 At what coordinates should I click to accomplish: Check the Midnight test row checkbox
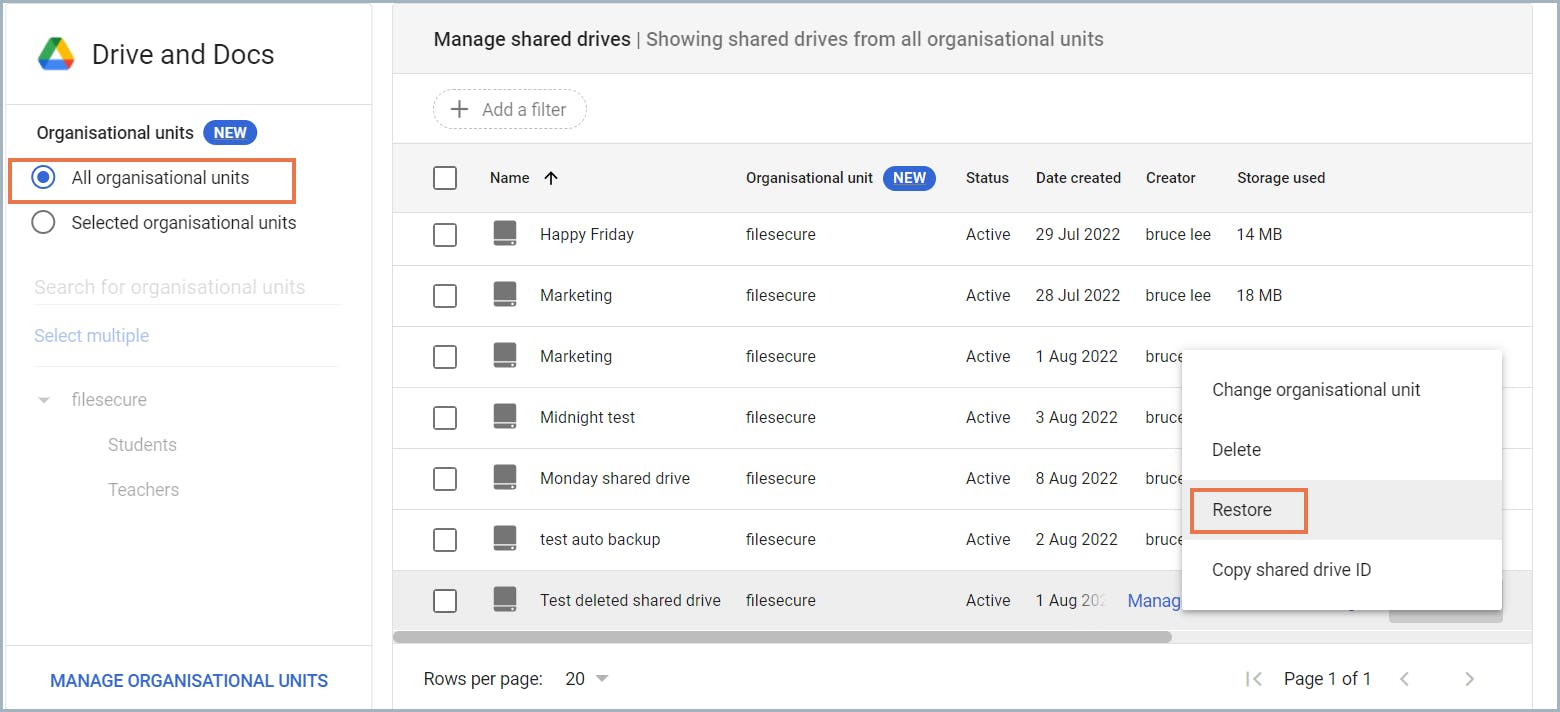[x=445, y=418]
